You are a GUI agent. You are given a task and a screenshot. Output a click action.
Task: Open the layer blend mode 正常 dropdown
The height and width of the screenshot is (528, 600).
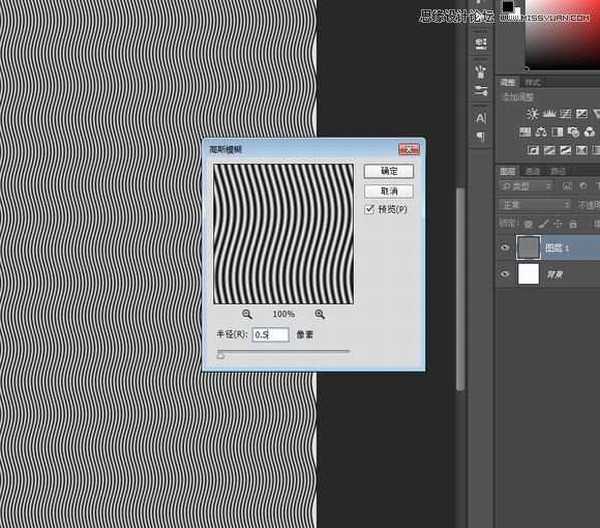click(535, 204)
